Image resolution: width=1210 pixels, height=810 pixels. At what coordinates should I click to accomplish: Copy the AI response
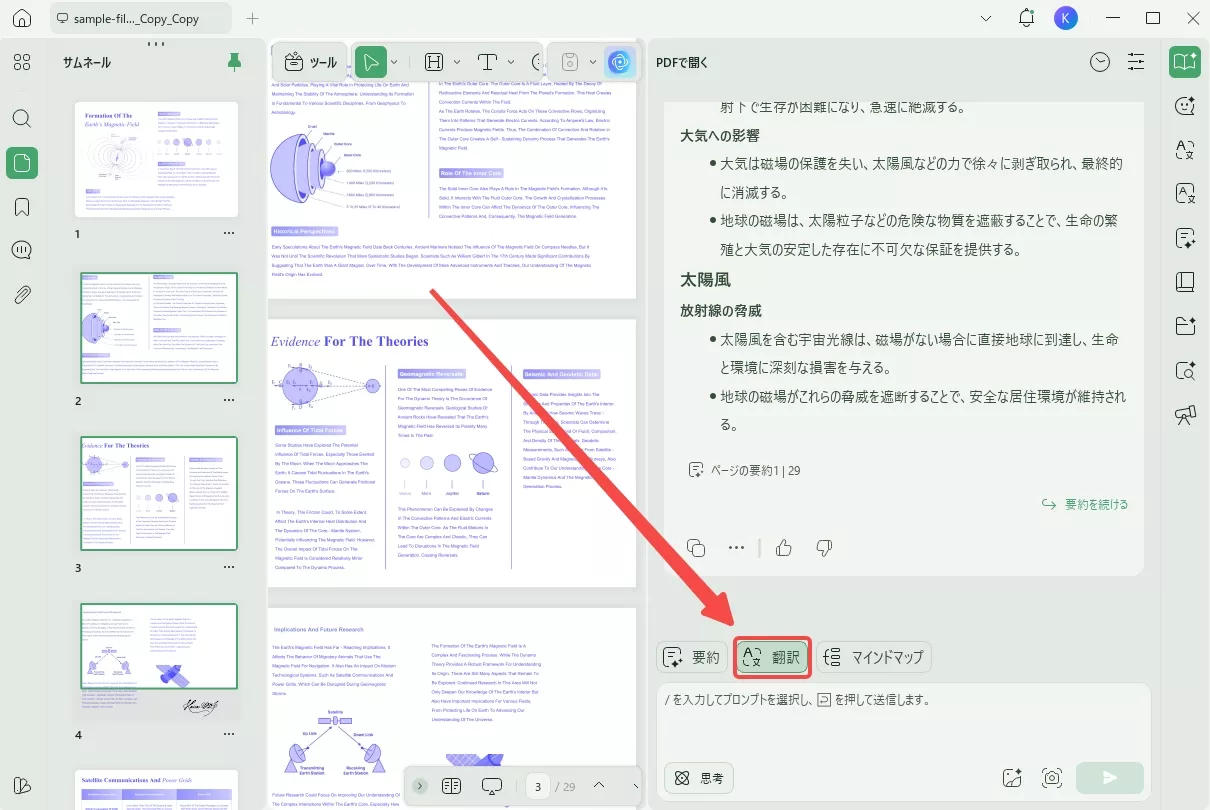click(x=697, y=547)
